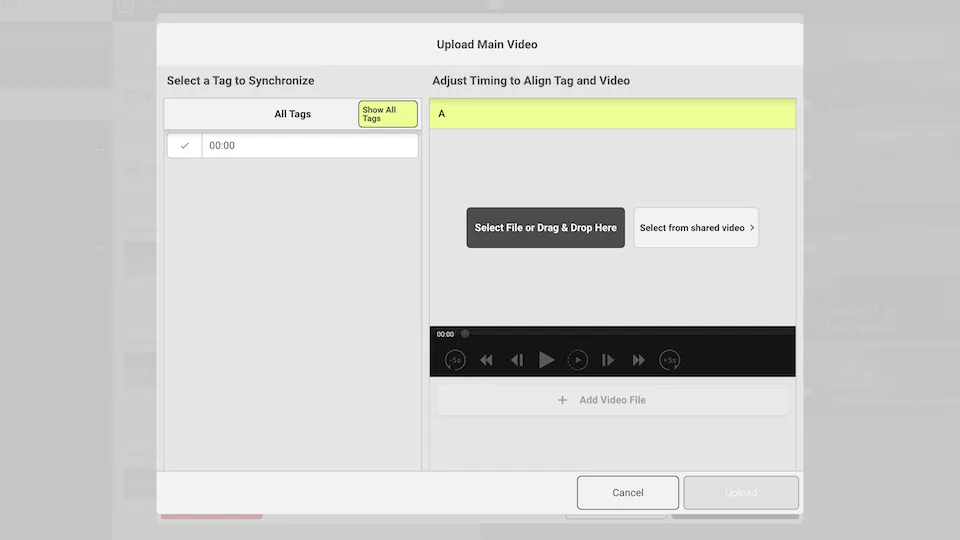Click the plus icon beside Add Video File

tap(562, 400)
